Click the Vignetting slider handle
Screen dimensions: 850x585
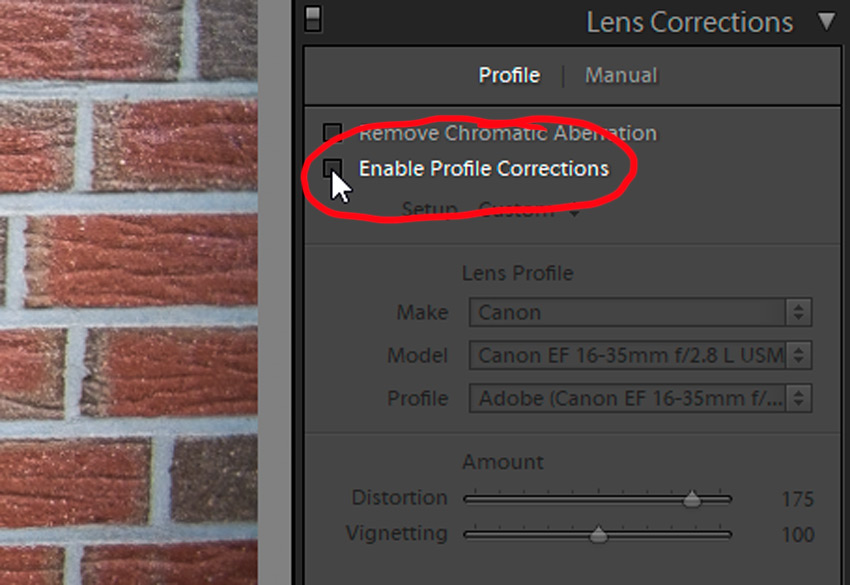(598, 535)
